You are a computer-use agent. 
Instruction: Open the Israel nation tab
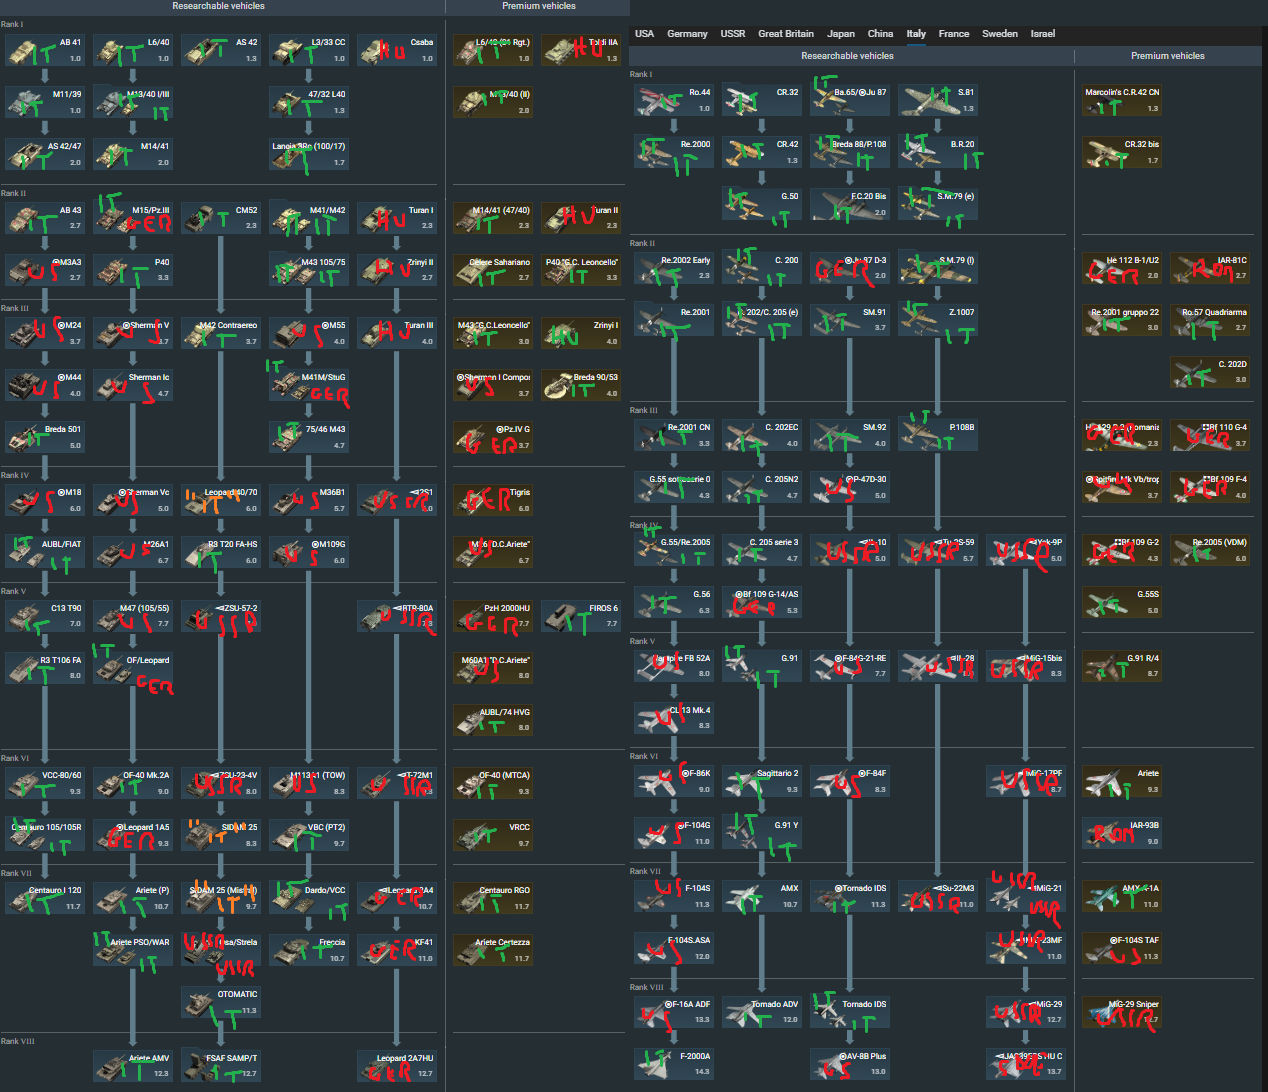pos(1043,33)
